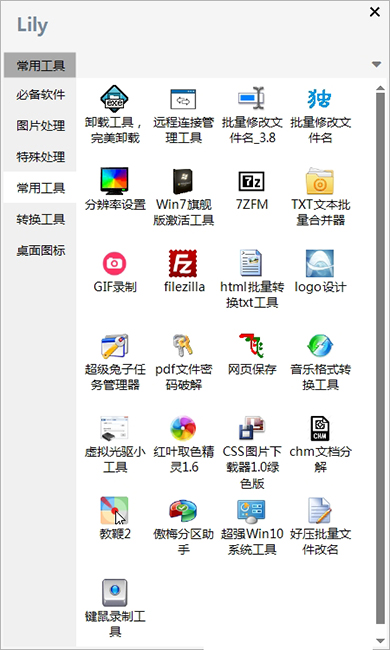Open TXT文本批量合并器 folder icon
Viewport: 390px width, 650px height.
pos(320,181)
